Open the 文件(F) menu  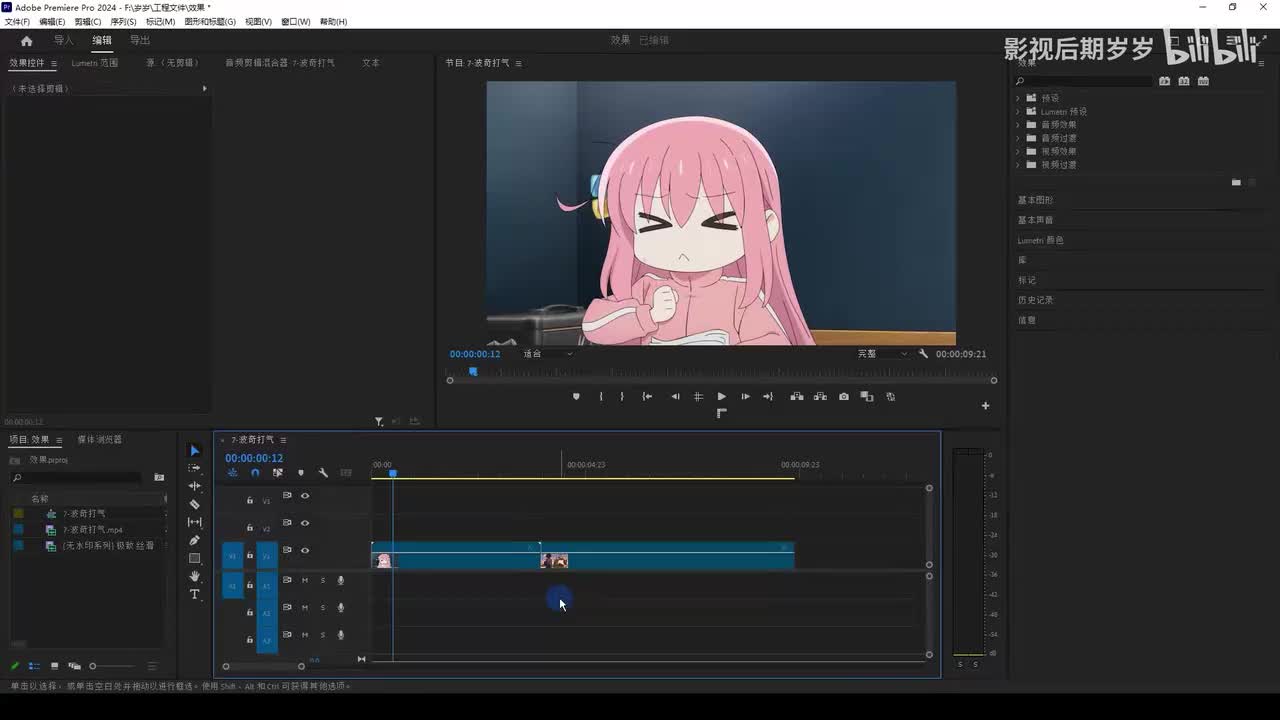(17, 21)
